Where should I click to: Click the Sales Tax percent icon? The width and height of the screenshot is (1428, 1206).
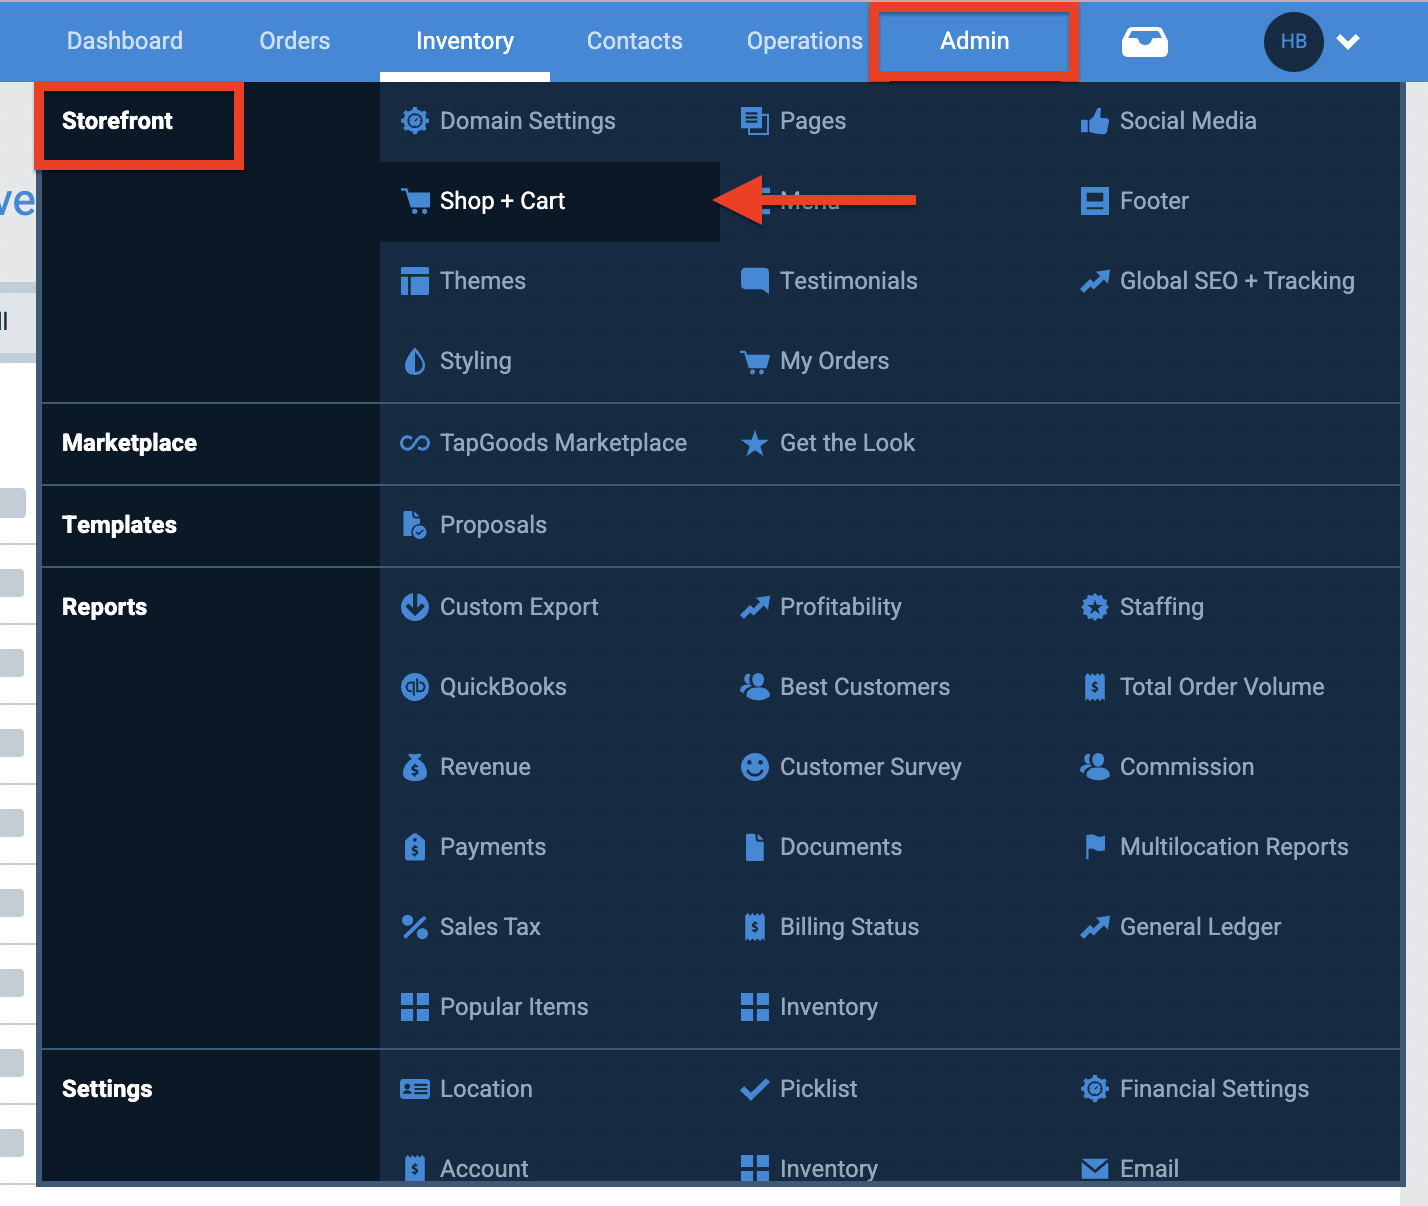coord(414,927)
